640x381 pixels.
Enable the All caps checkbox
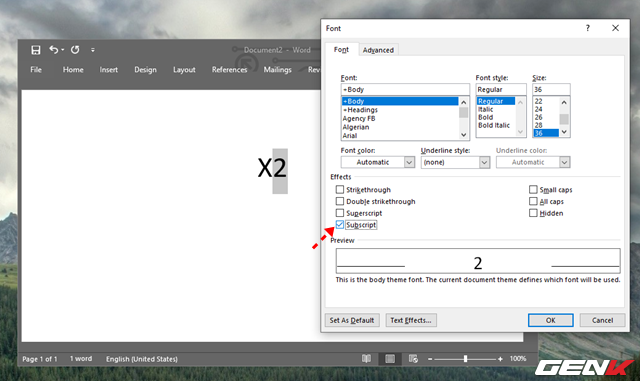533,201
